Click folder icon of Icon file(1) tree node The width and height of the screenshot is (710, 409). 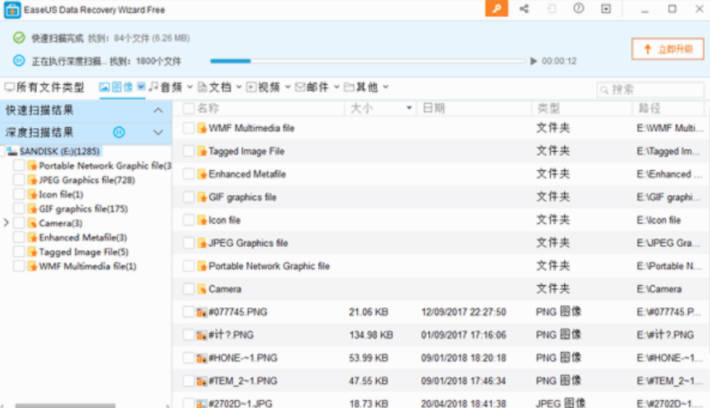pyautogui.click(x=32, y=194)
